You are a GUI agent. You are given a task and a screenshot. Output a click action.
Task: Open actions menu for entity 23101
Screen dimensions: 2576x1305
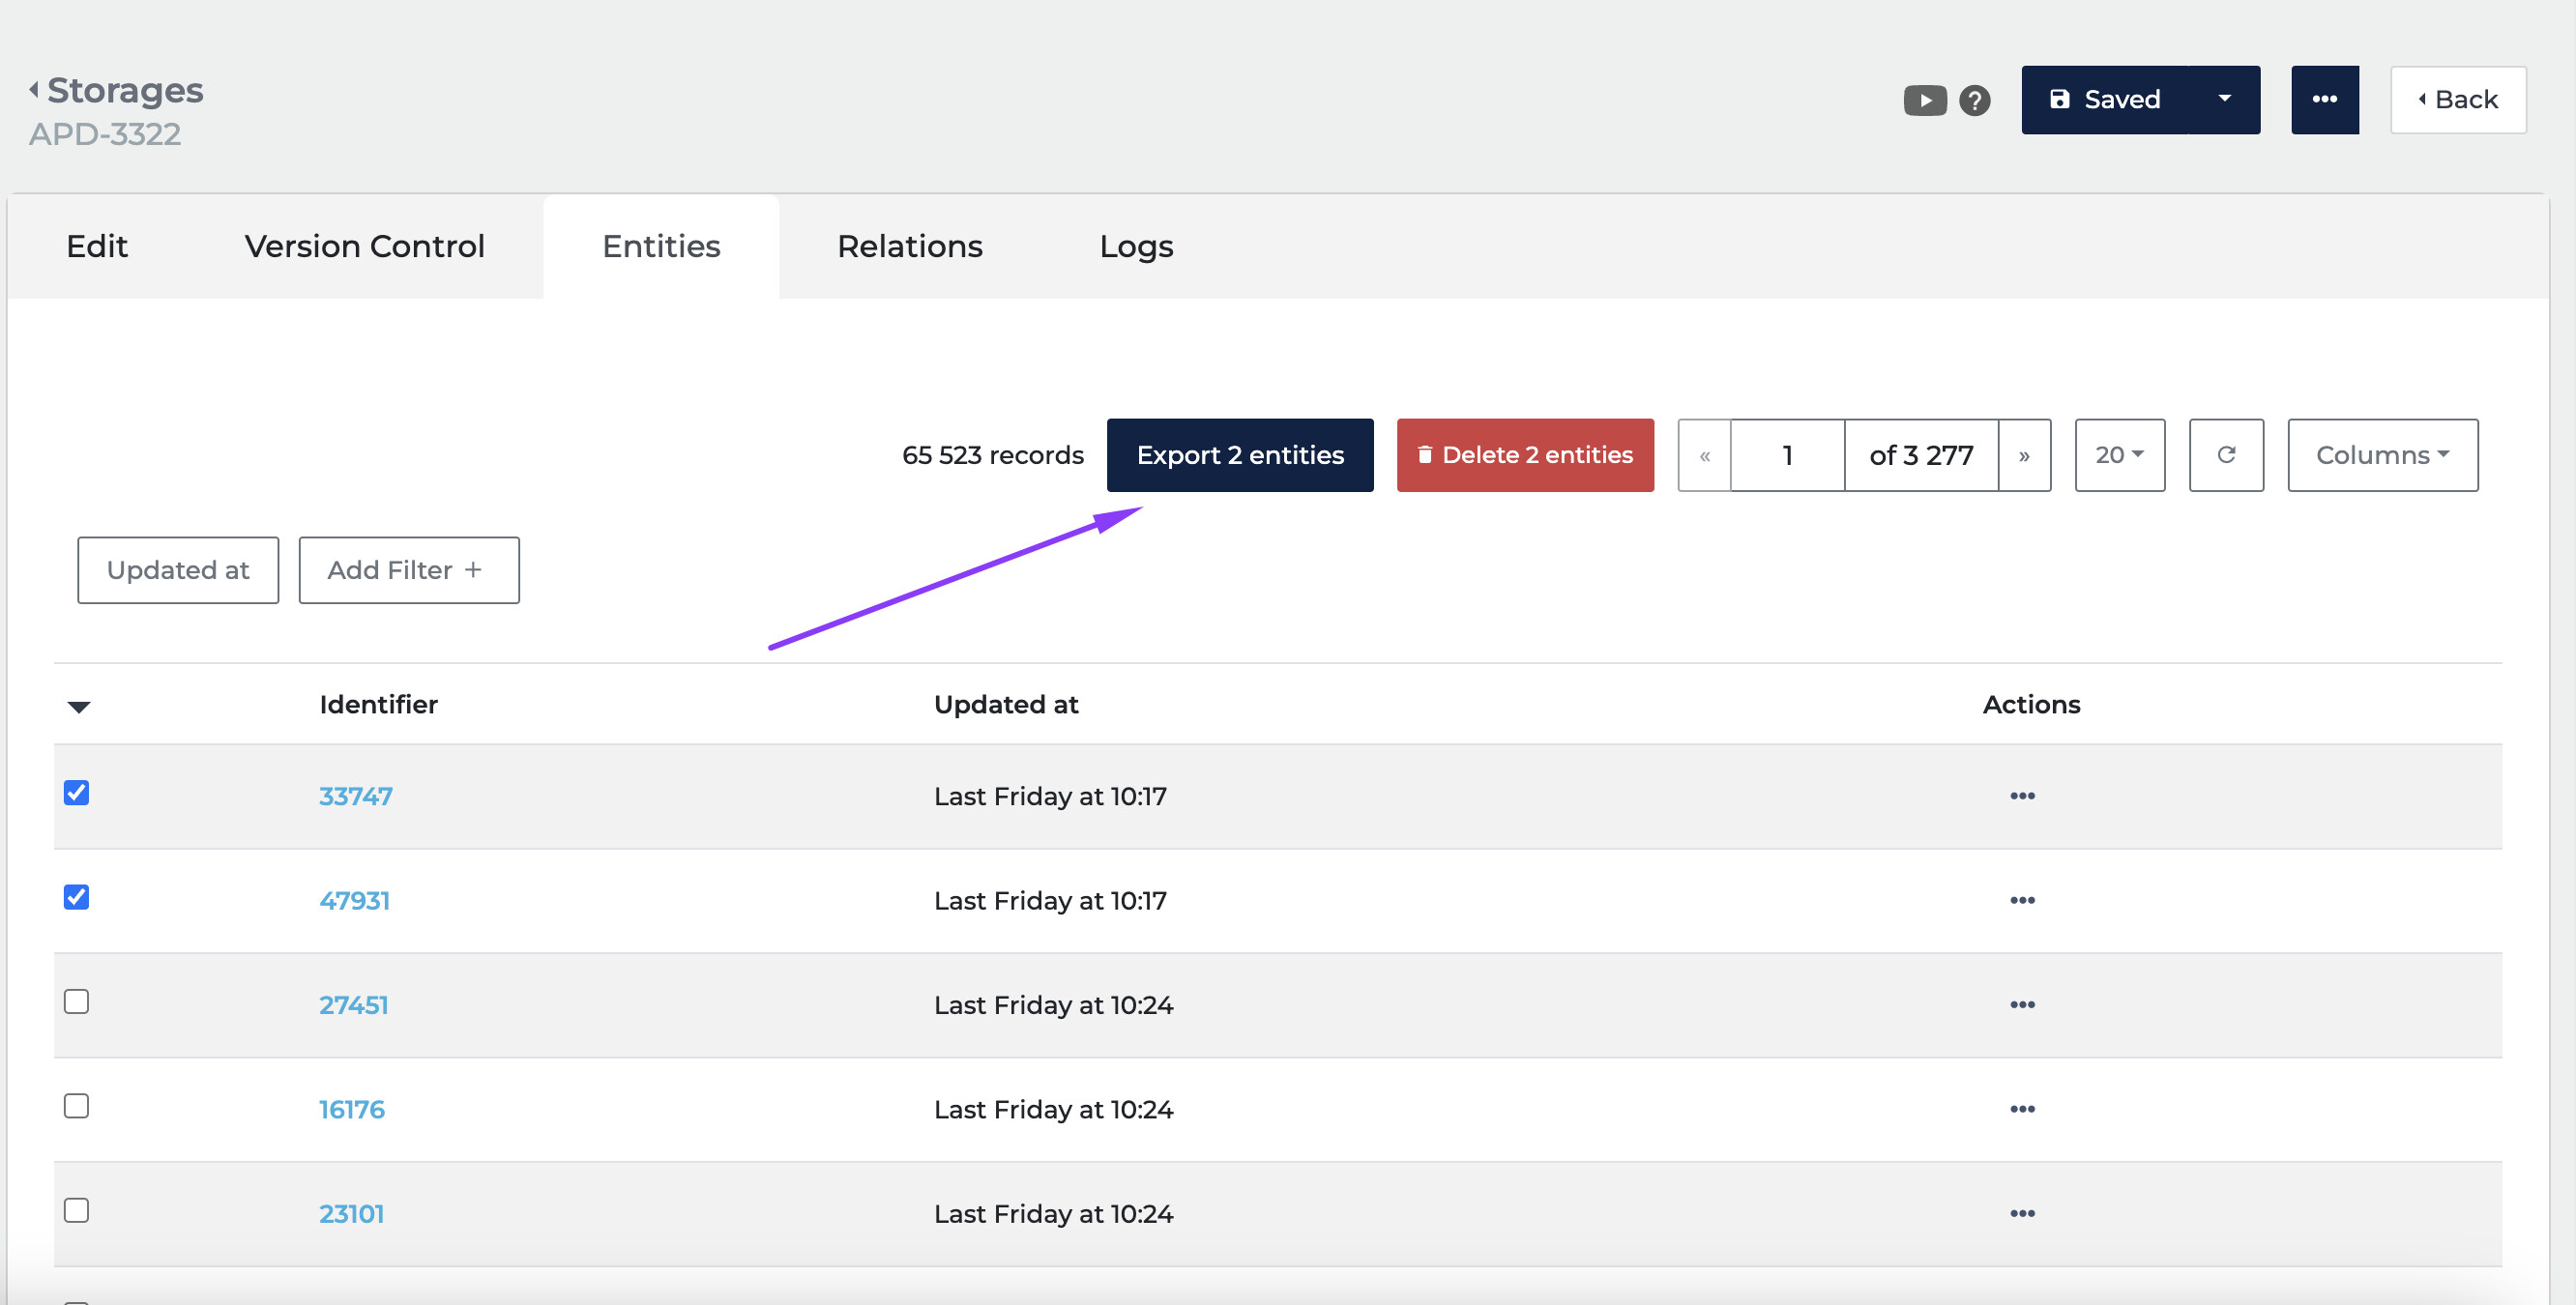[2022, 1213]
